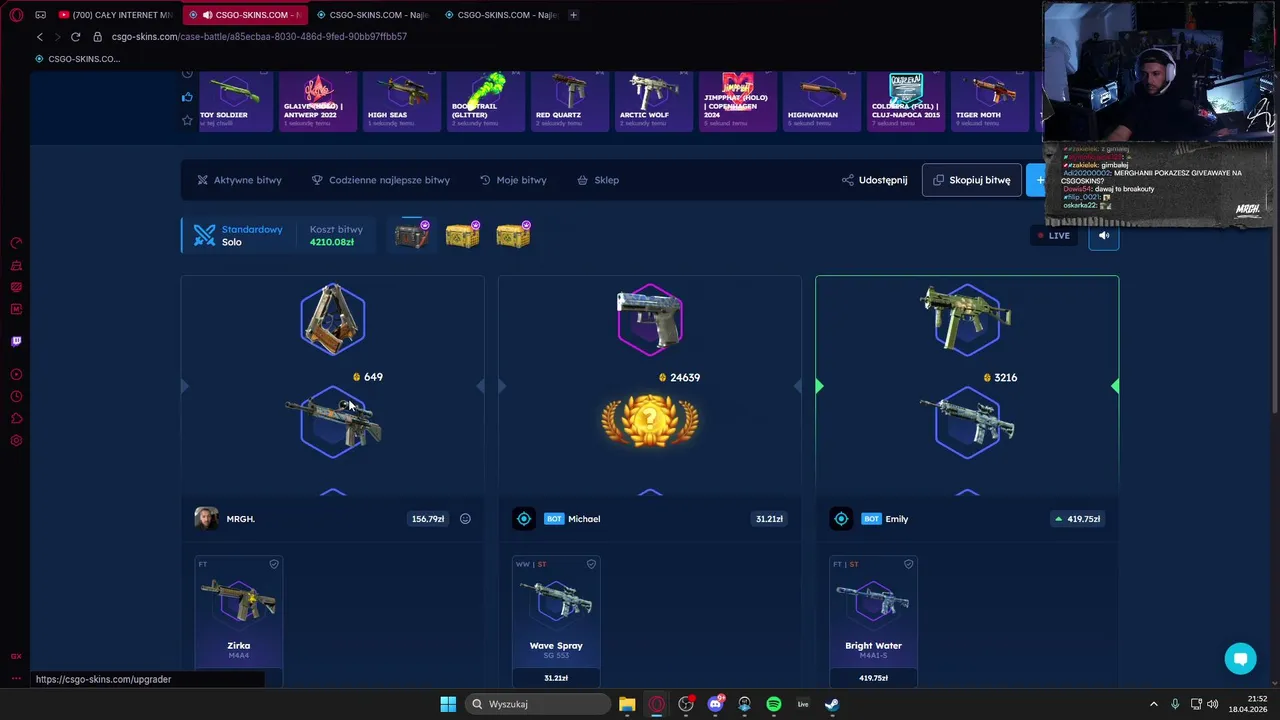Click the GX icon in Opera sidebar
Image resolution: width=1280 pixels, height=720 pixels.
[16, 656]
